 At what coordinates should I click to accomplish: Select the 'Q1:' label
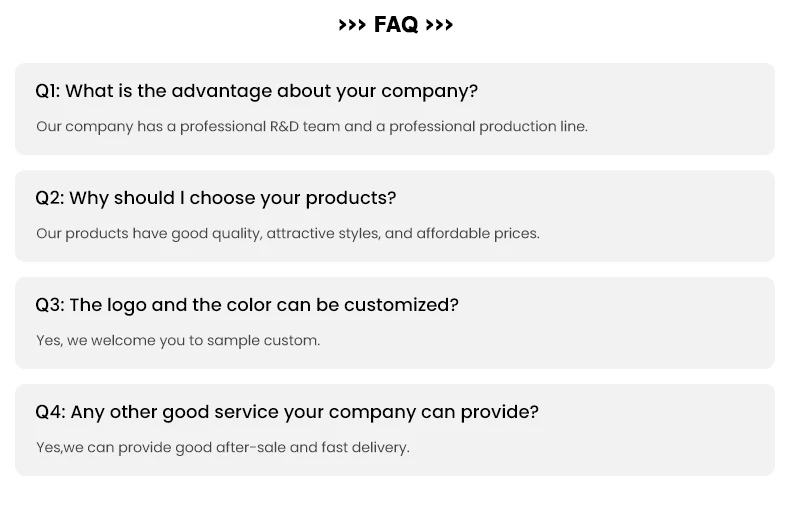(x=48, y=91)
